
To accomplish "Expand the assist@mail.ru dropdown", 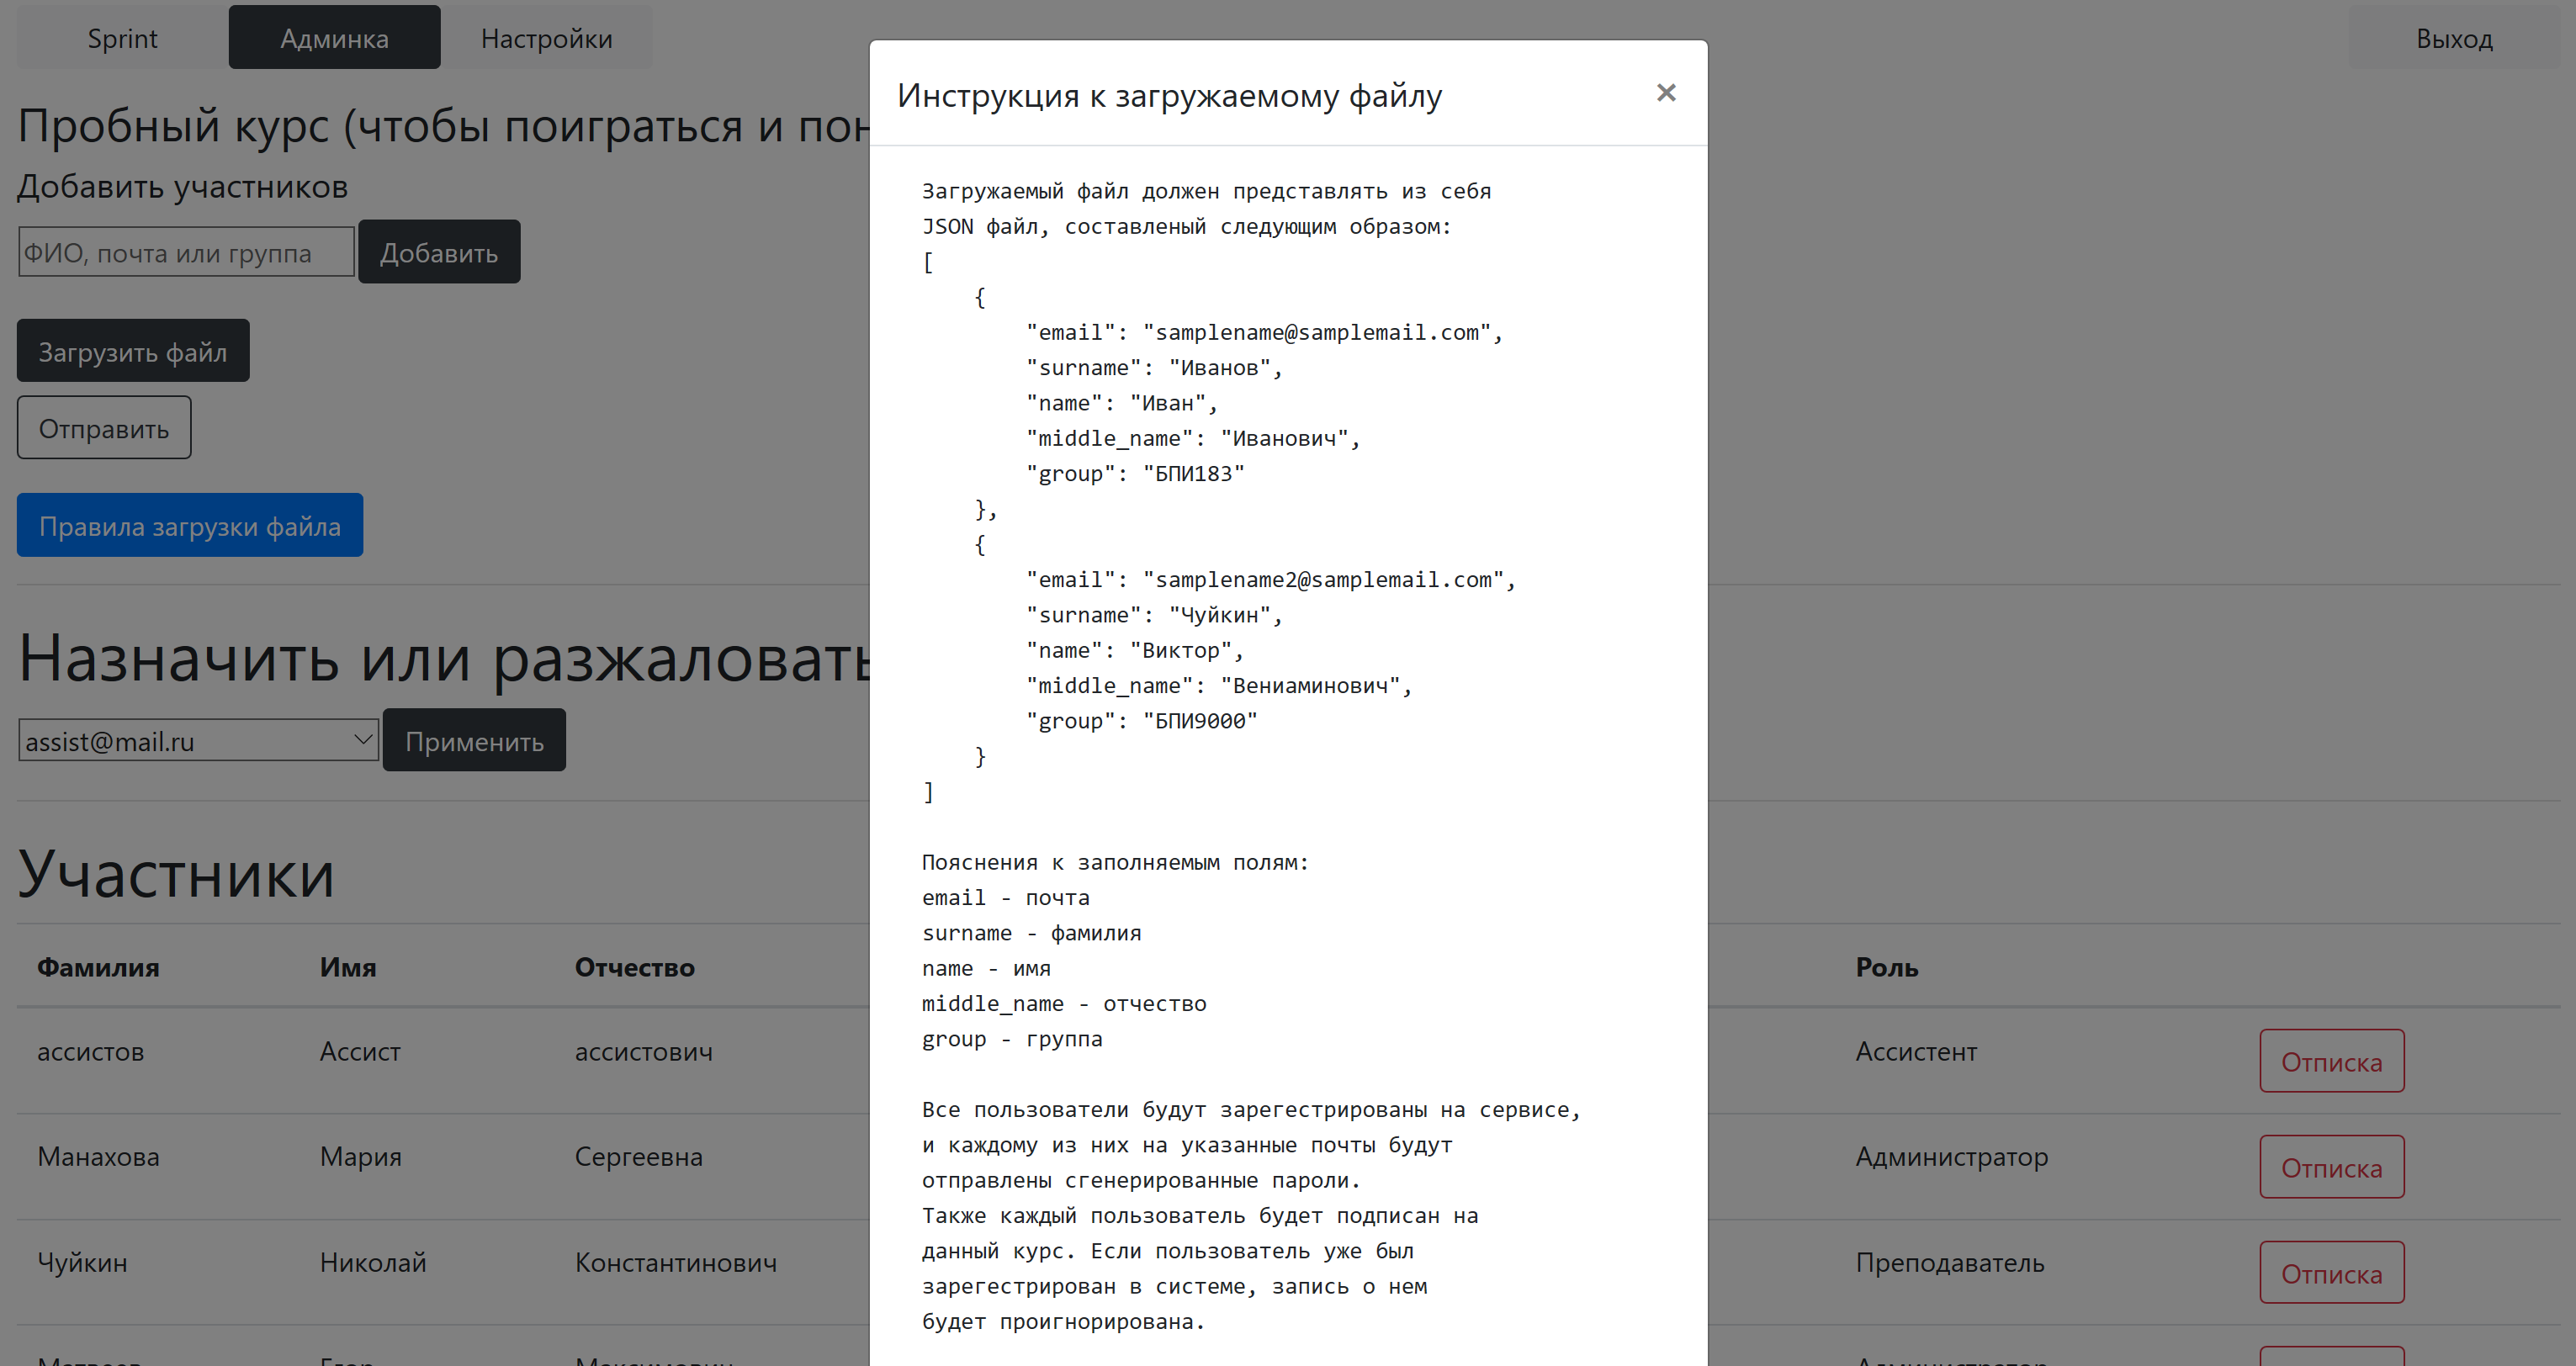I will [198, 741].
